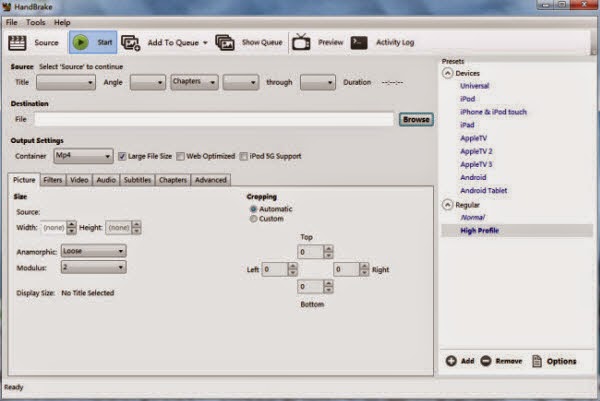Select the AppleTV 3 preset
This screenshot has width=600, height=401.
point(476,164)
